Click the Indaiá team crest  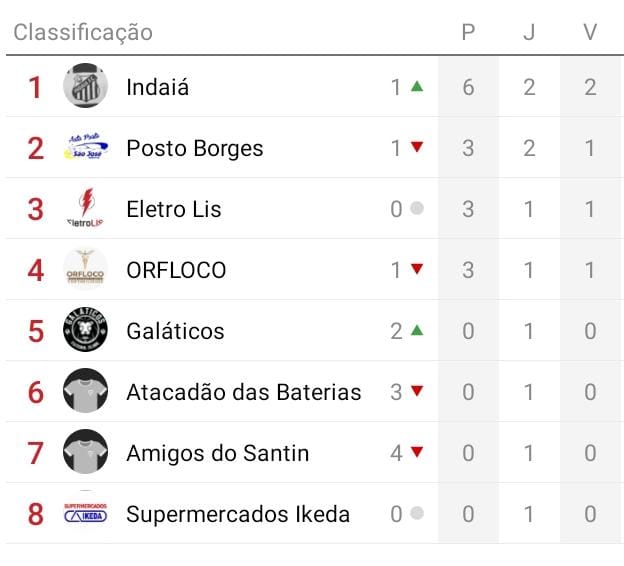(x=85, y=86)
